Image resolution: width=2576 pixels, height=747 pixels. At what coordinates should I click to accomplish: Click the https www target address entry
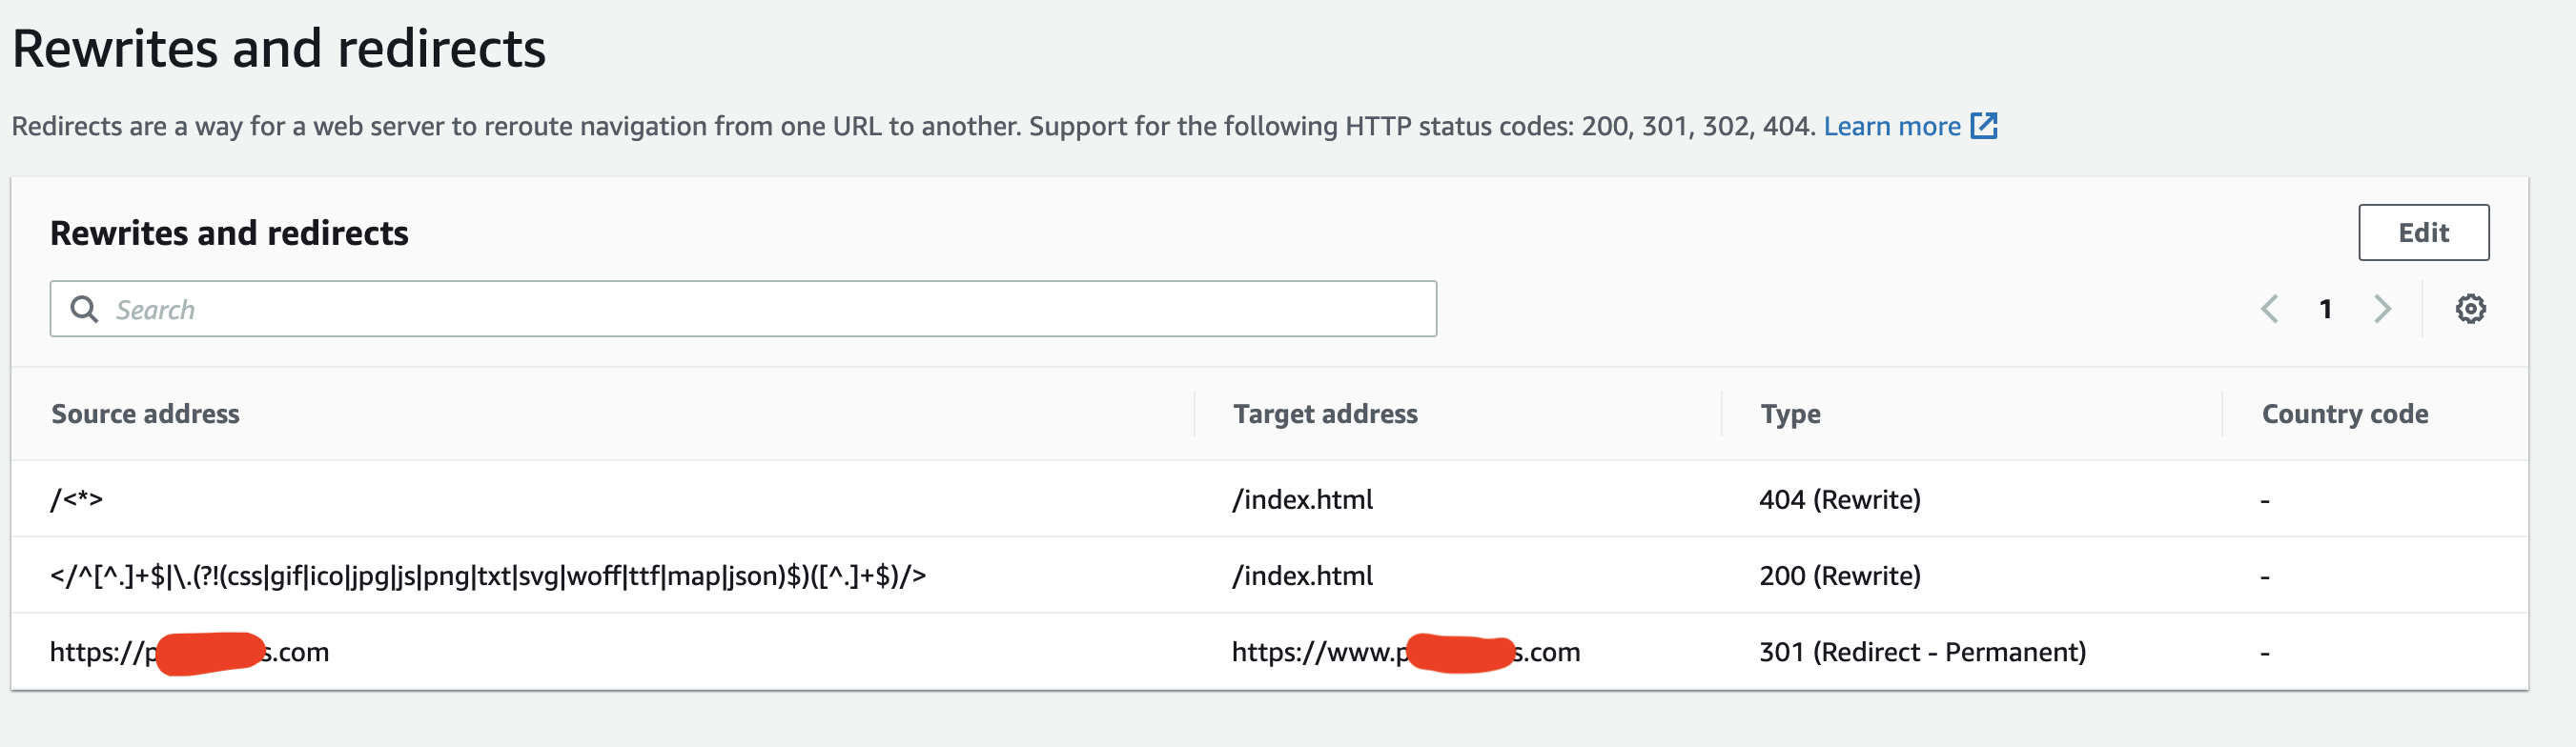1406,652
